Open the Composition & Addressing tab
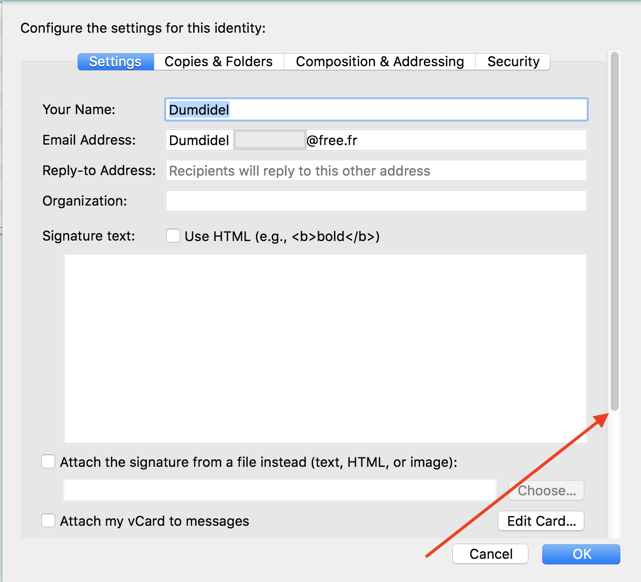Image resolution: width=641 pixels, height=582 pixels. 379,62
